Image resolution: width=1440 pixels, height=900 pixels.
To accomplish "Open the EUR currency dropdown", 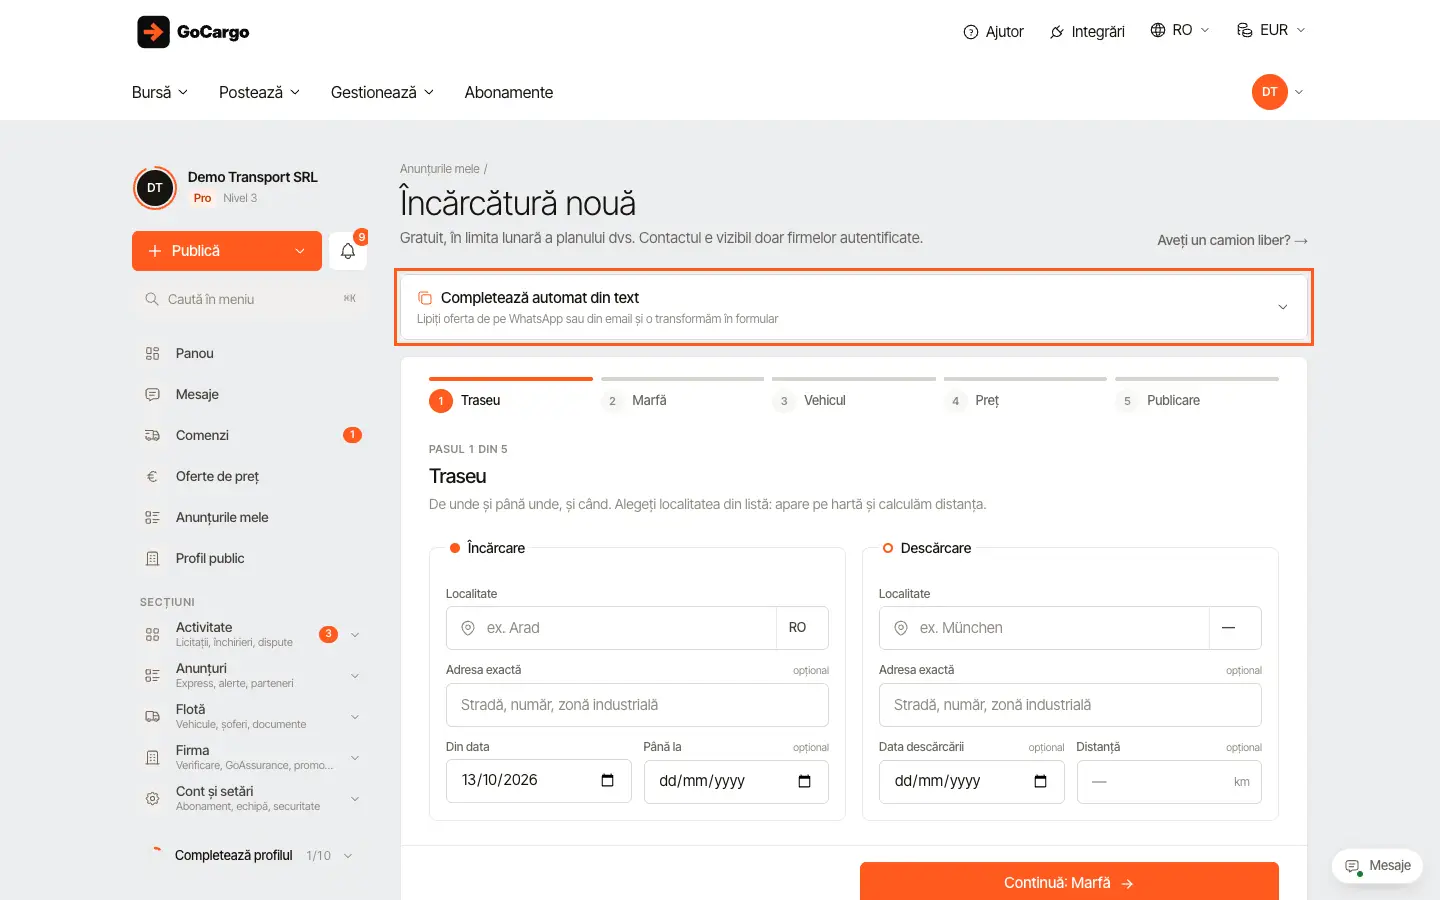I will pos(1272,30).
